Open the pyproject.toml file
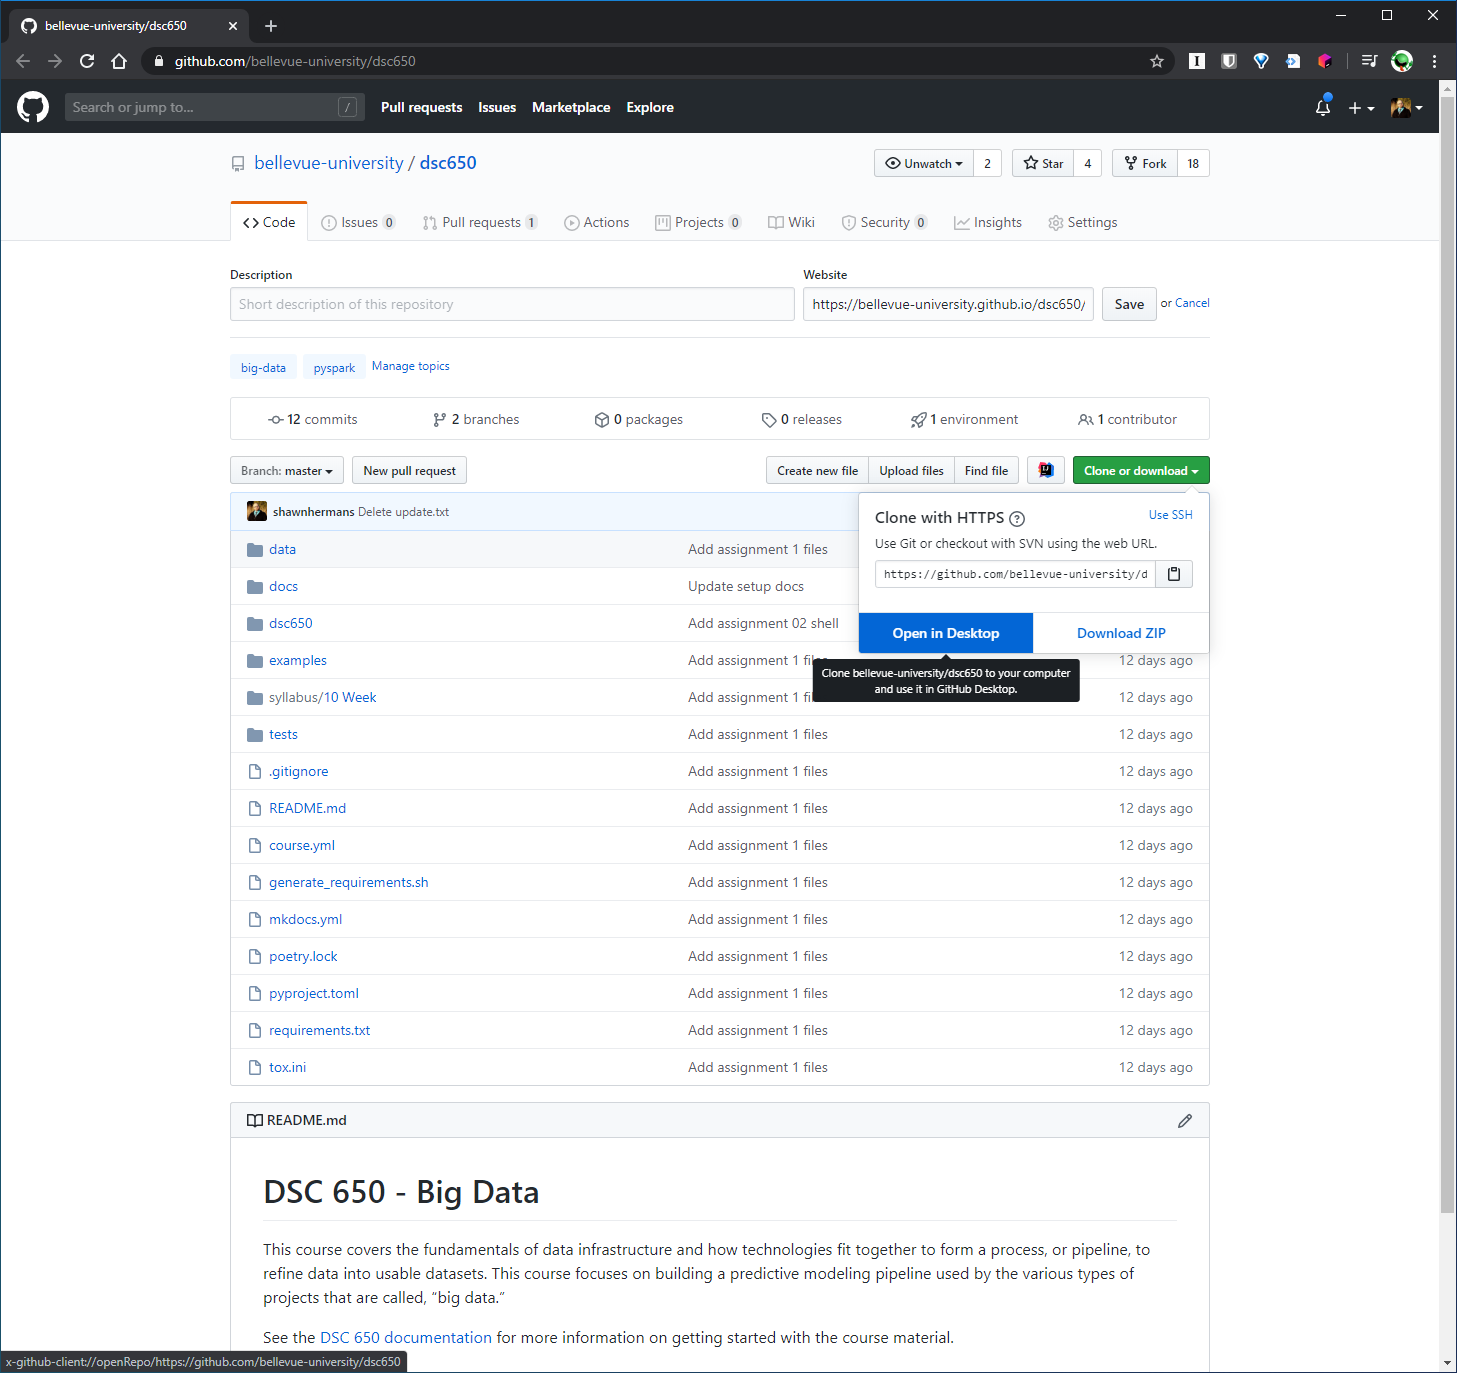 tap(314, 993)
